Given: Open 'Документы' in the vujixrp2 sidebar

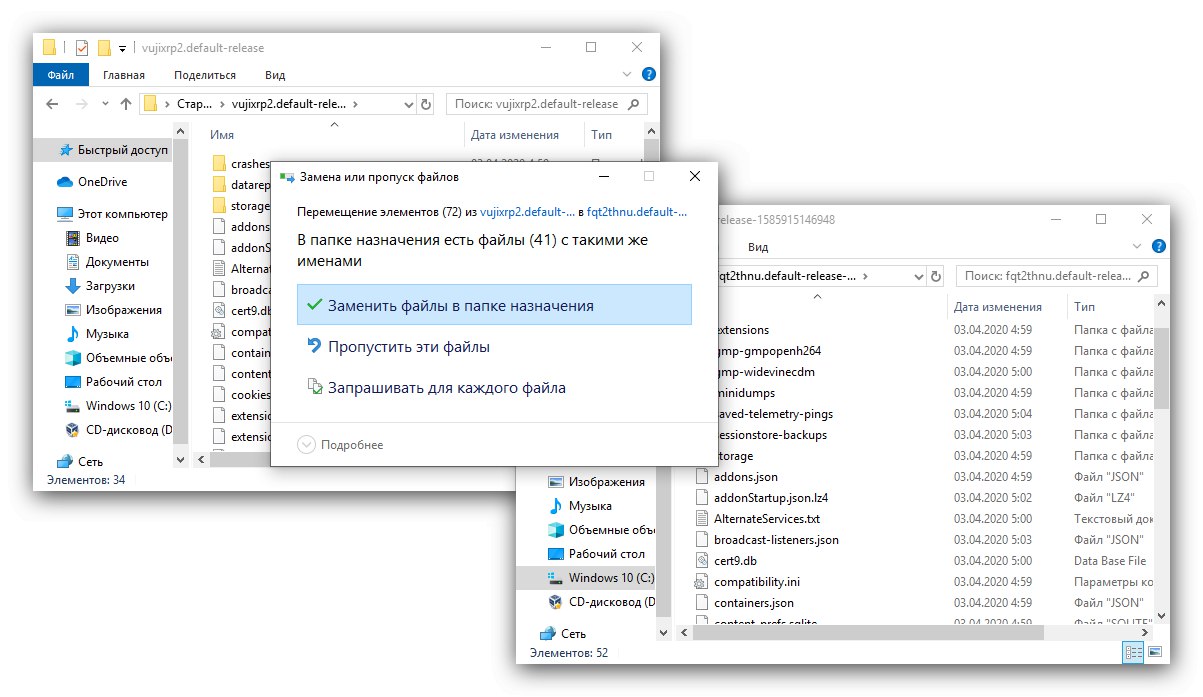Looking at the screenshot, I should click(x=107, y=262).
